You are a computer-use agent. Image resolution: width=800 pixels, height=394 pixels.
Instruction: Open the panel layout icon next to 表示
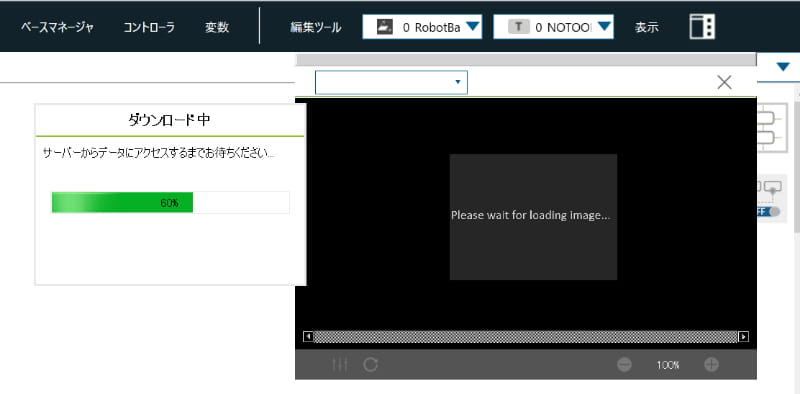click(x=702, y=27)
